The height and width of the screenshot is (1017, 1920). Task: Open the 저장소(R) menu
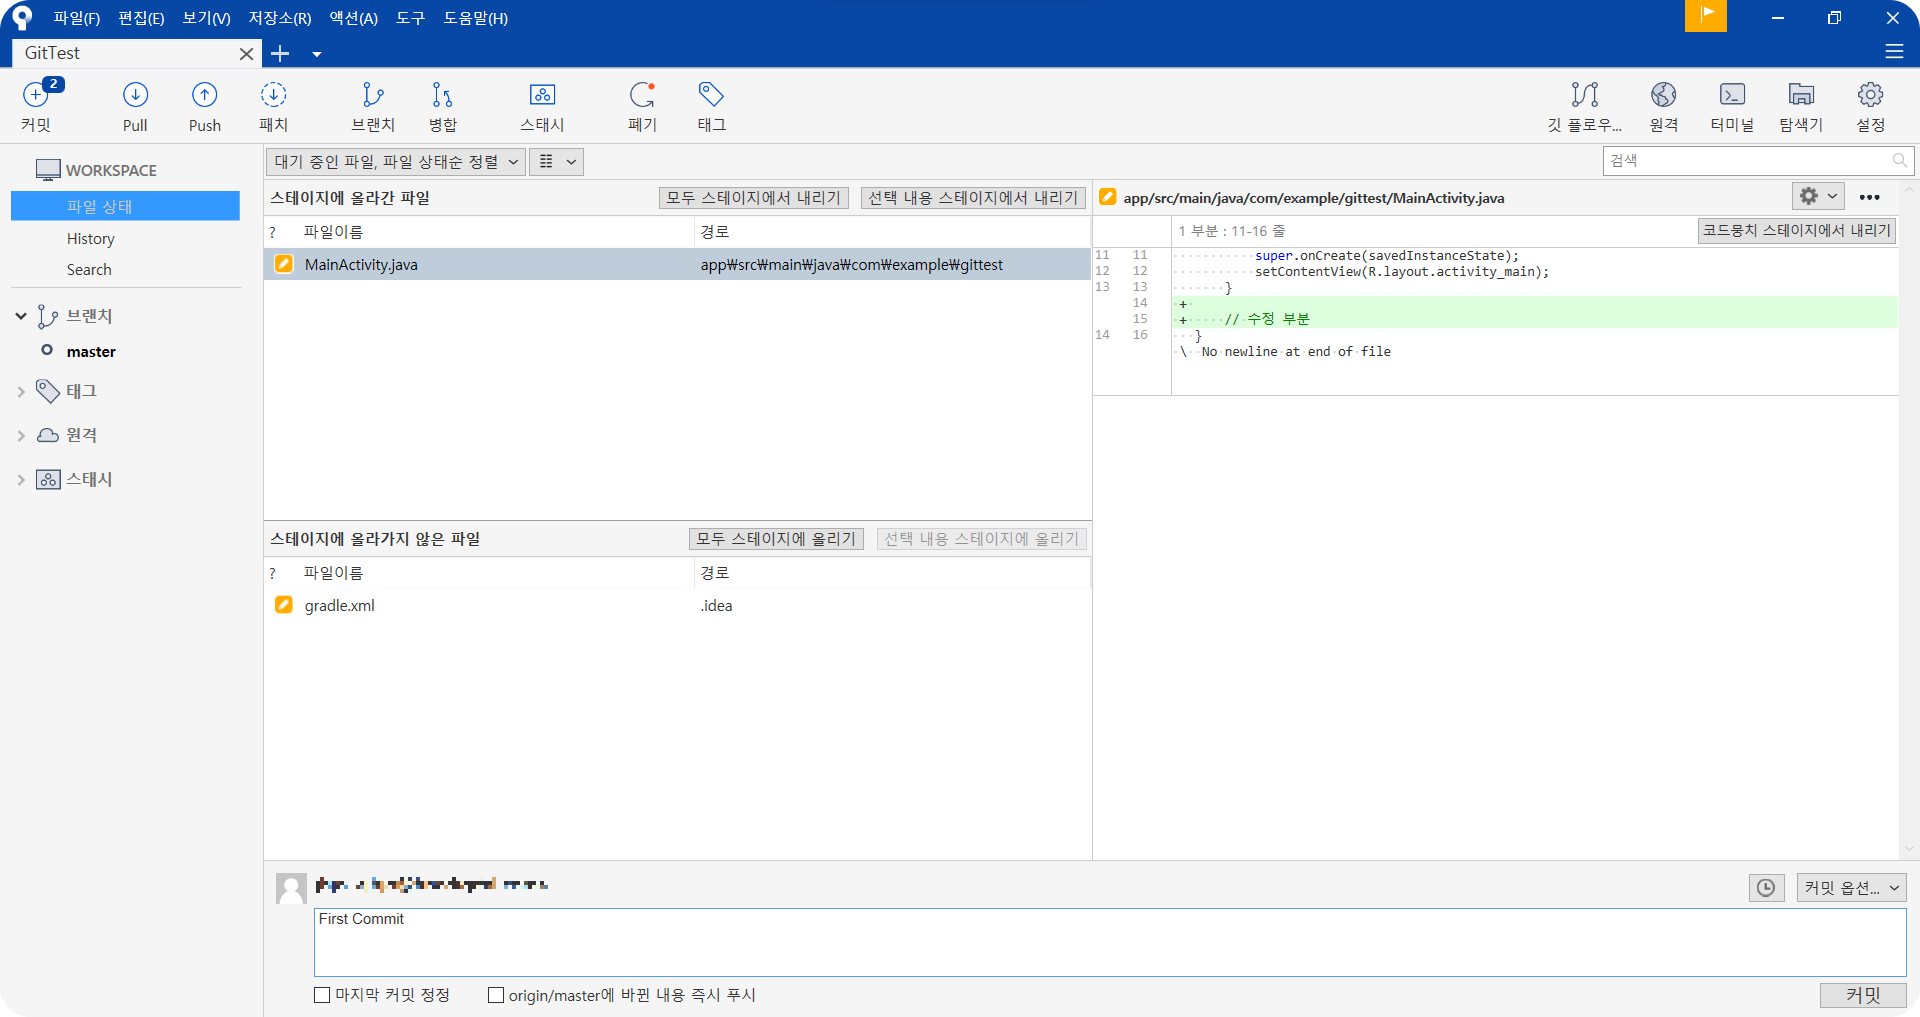(278, 18)
